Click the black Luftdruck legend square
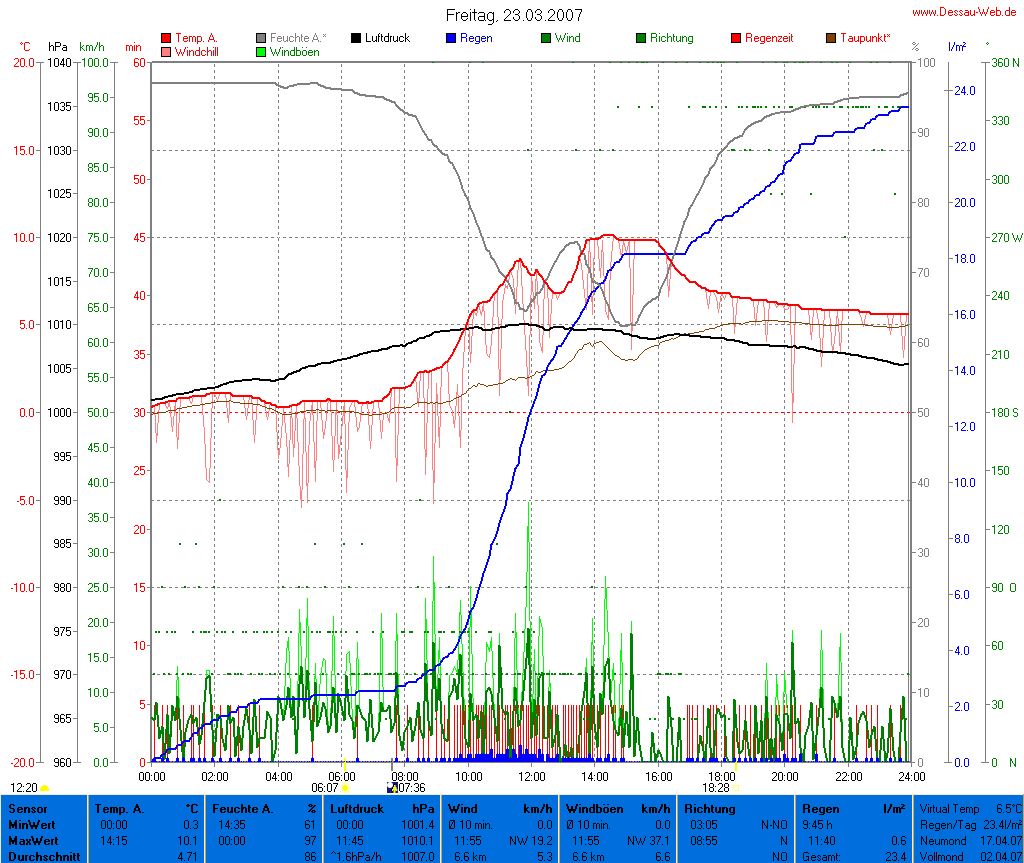Viewport: 1024px width, 863px height. click(356, 39)
